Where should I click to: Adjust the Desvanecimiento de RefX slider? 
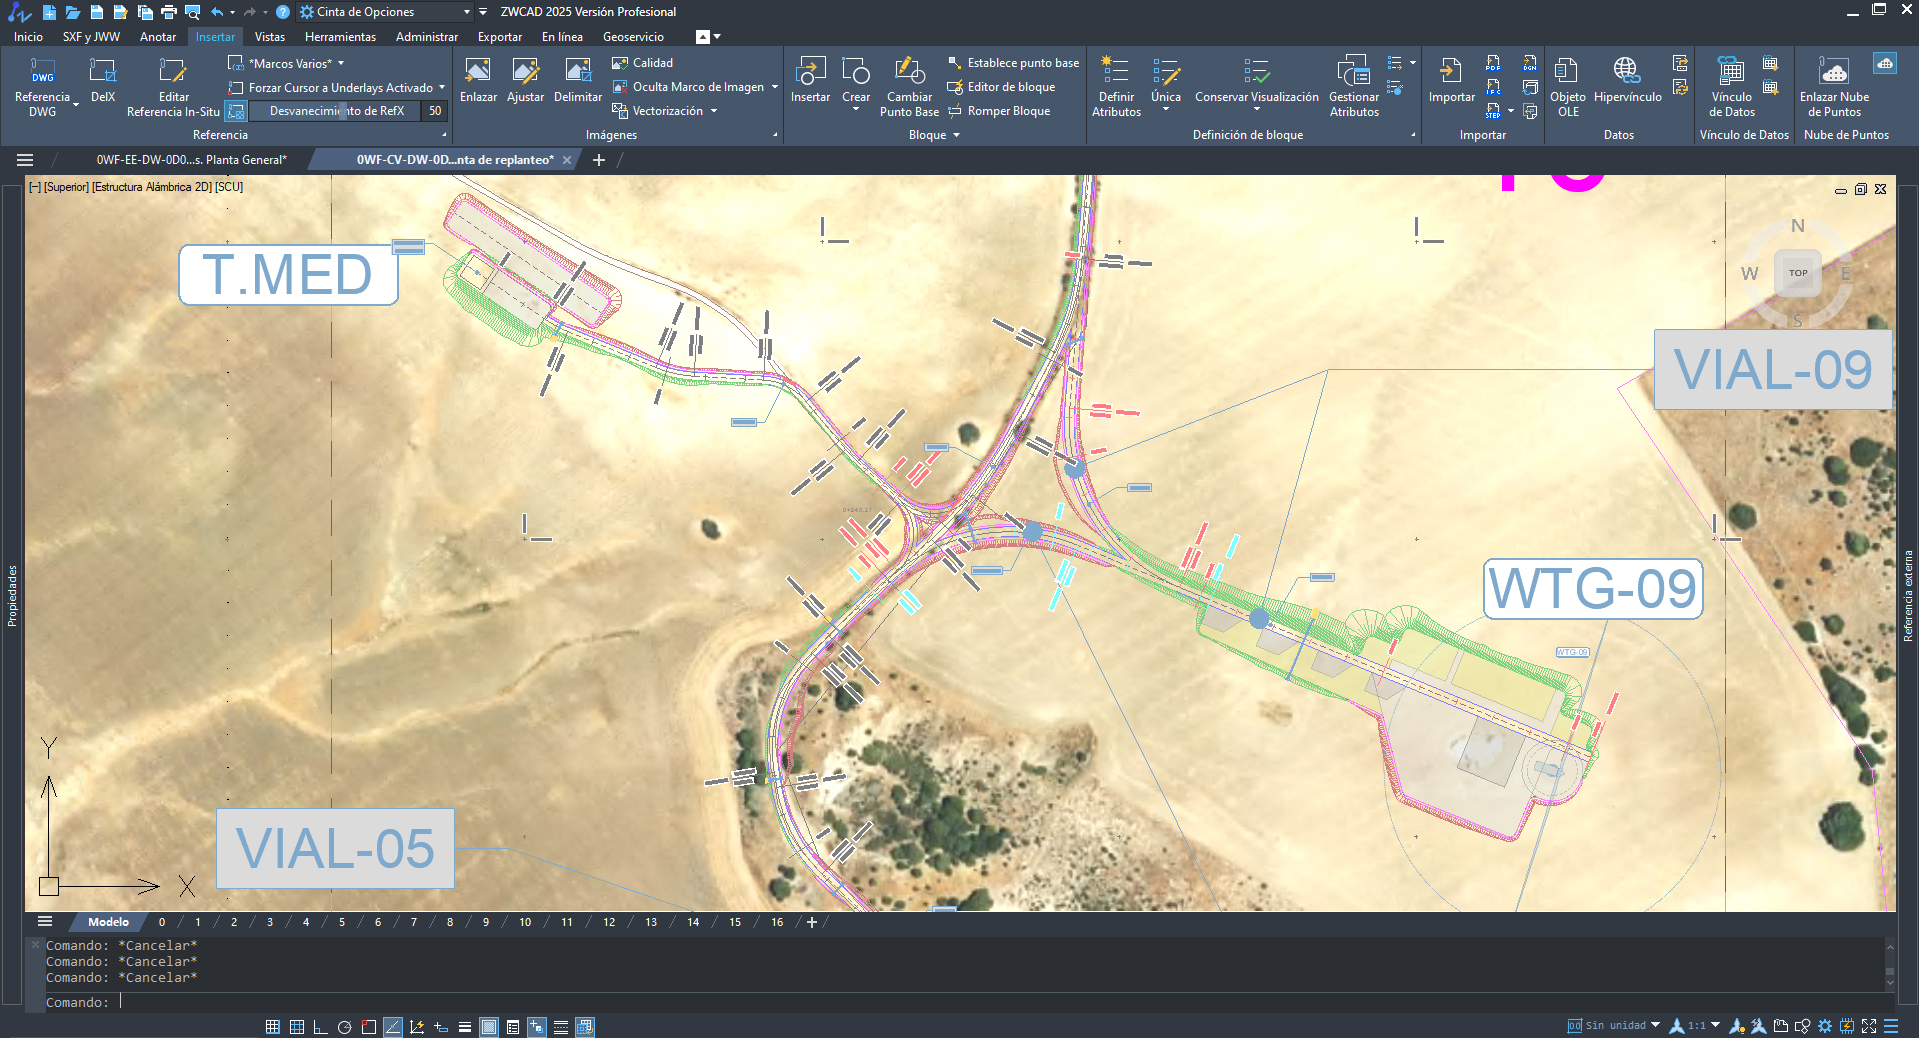343,111
